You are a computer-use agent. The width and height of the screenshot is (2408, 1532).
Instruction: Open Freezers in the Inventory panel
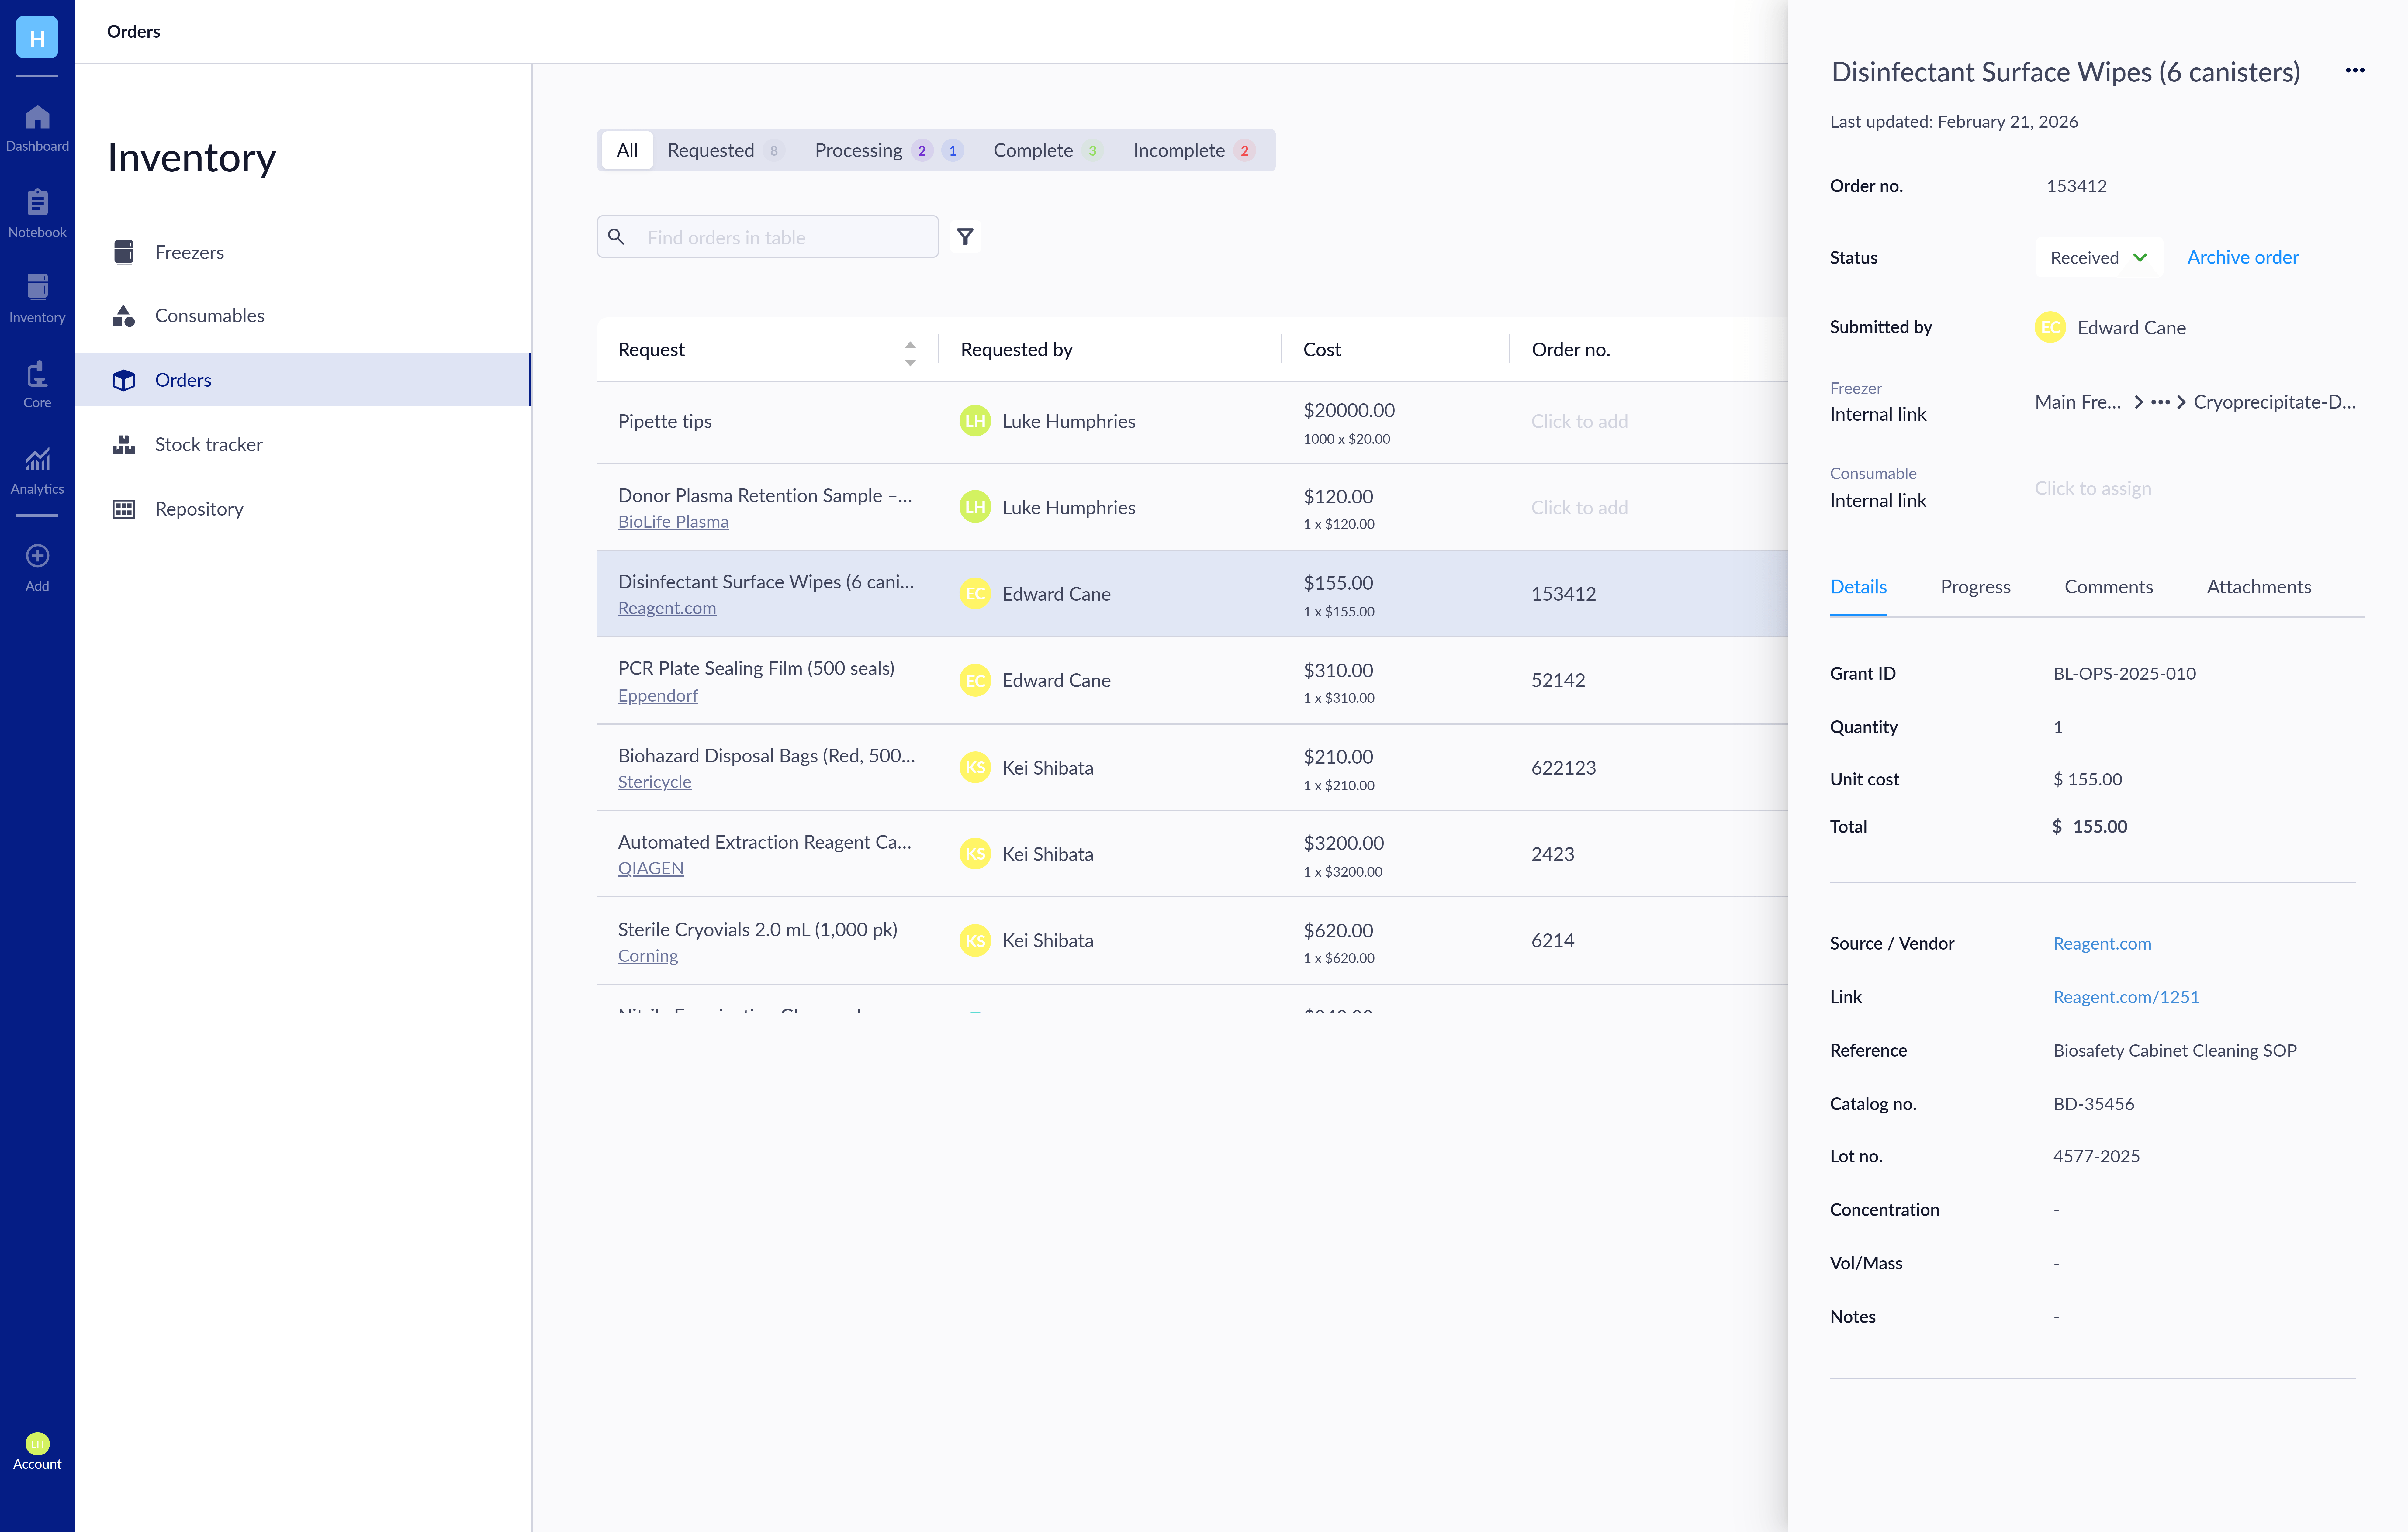[189, 252]
